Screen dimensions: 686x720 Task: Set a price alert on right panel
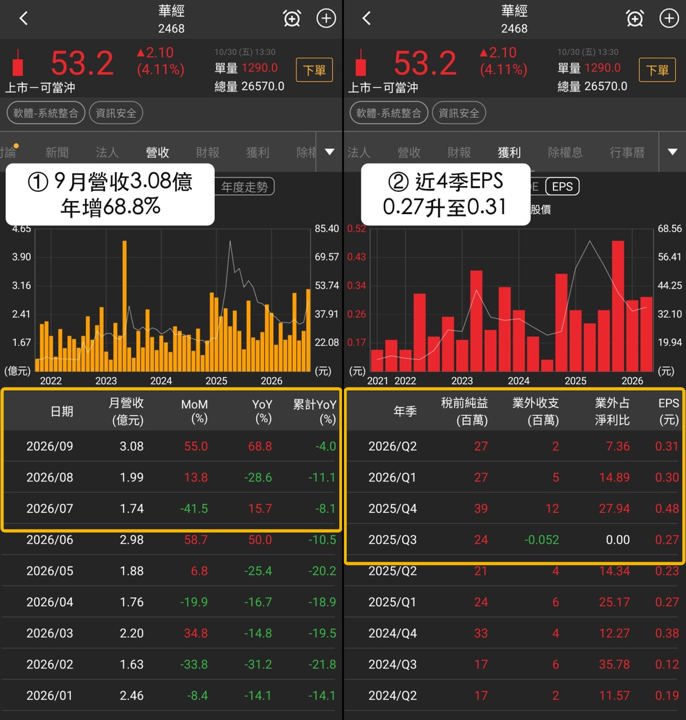tap(635, 18)
